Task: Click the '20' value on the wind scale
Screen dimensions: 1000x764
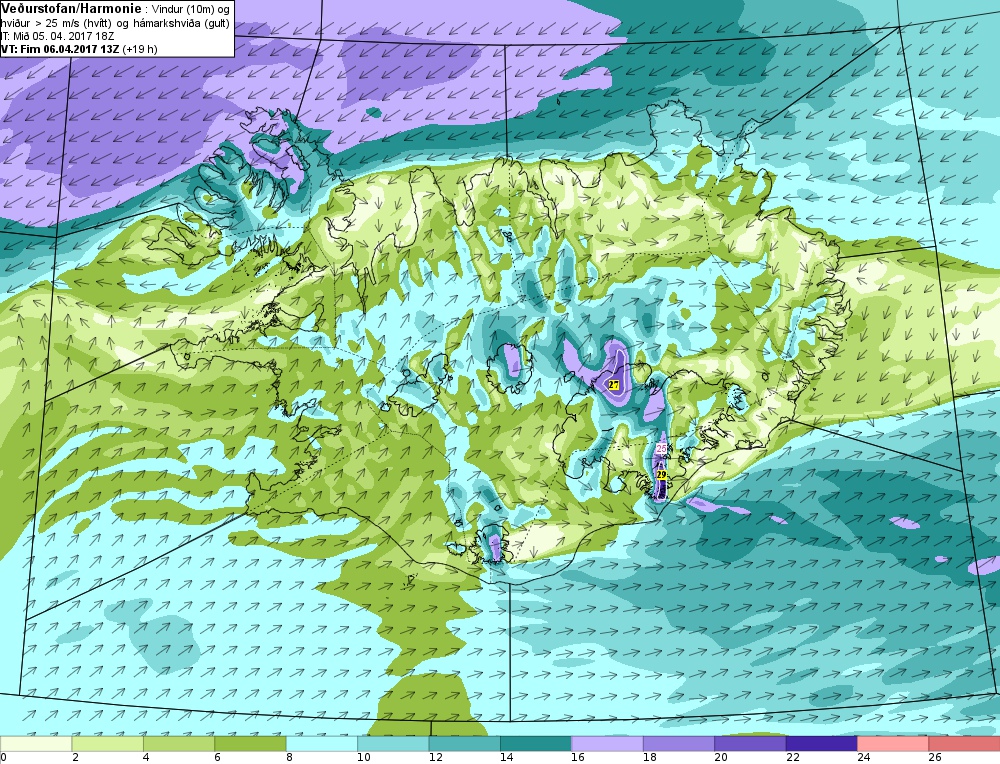Action: (721, 758)
